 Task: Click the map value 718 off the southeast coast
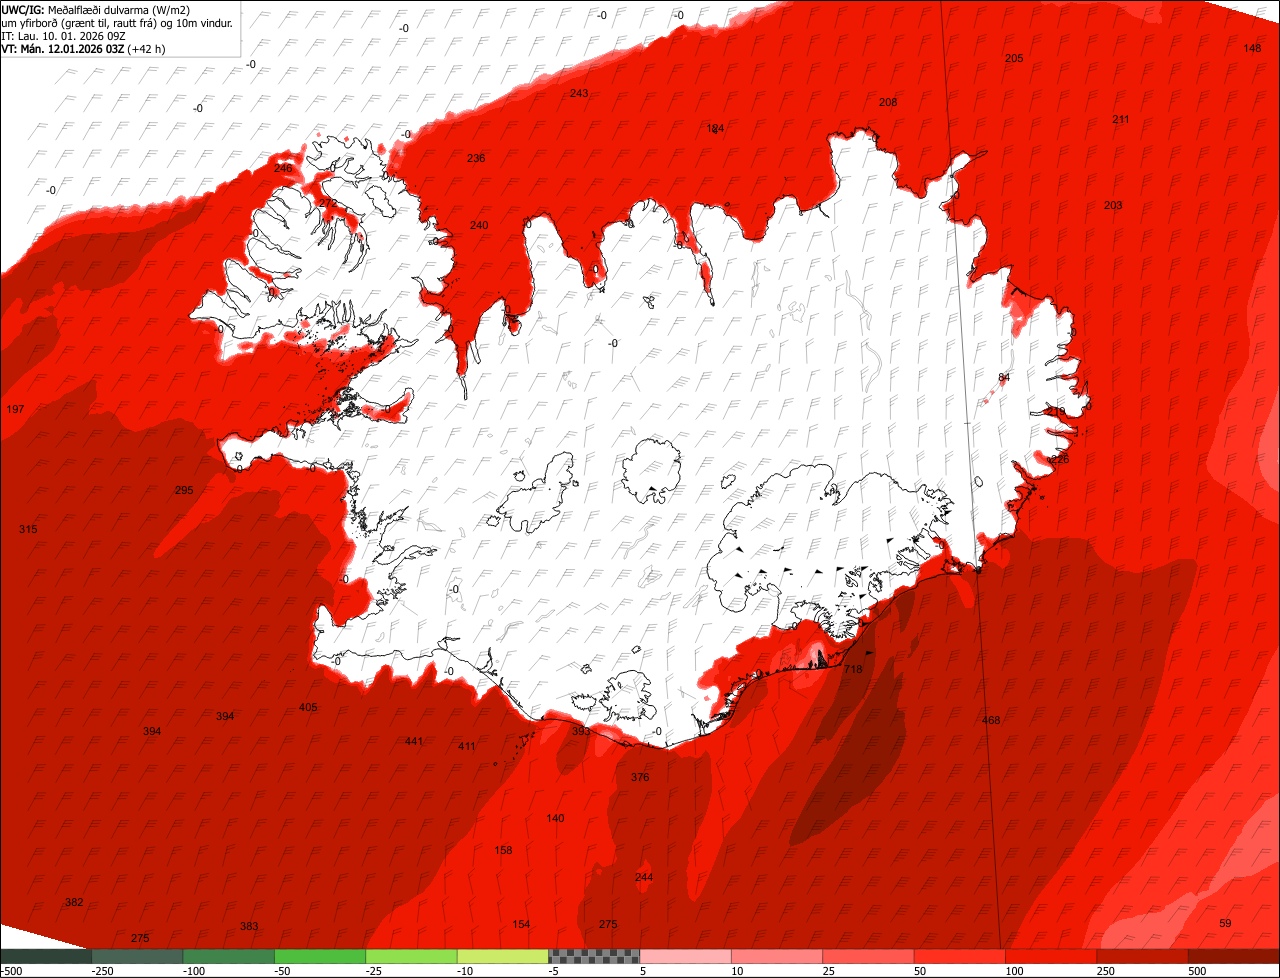(x=853, y=669)
